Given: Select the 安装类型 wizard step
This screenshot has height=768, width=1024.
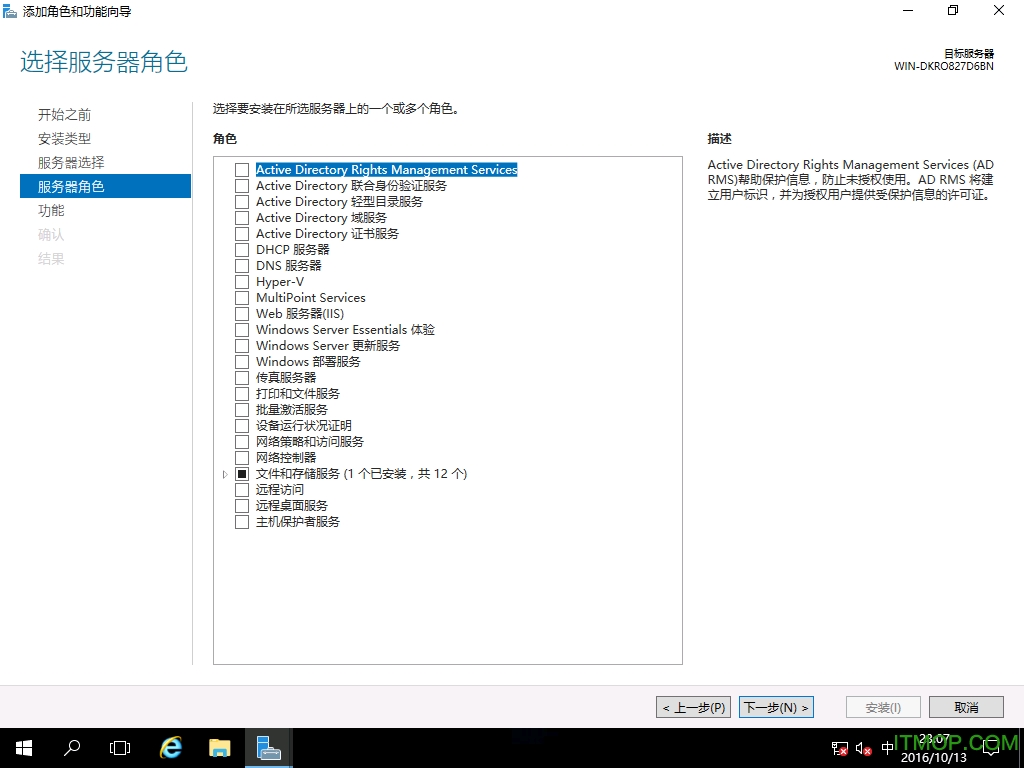Looking at the screenshot, I should (x=64, y=138).
